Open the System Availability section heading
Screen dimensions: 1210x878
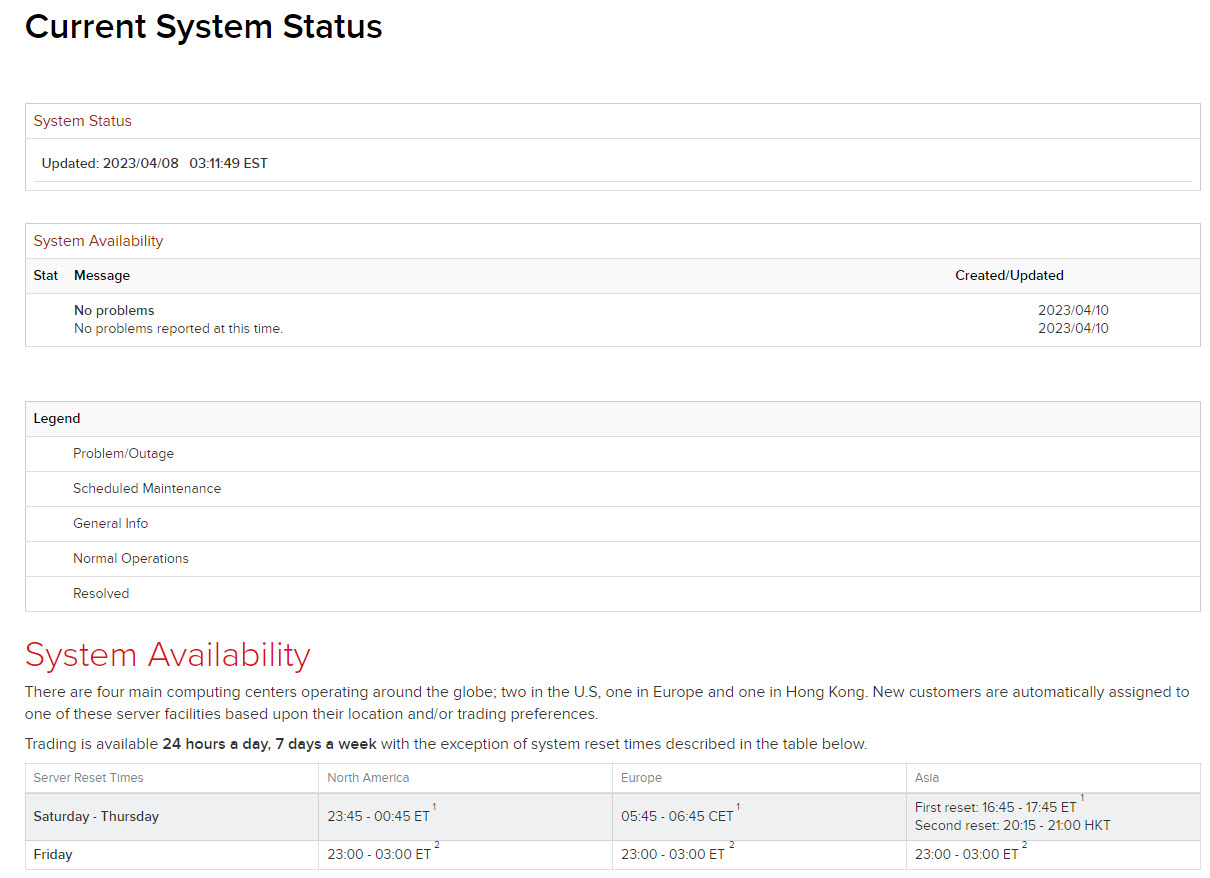[x=167, y=655]
